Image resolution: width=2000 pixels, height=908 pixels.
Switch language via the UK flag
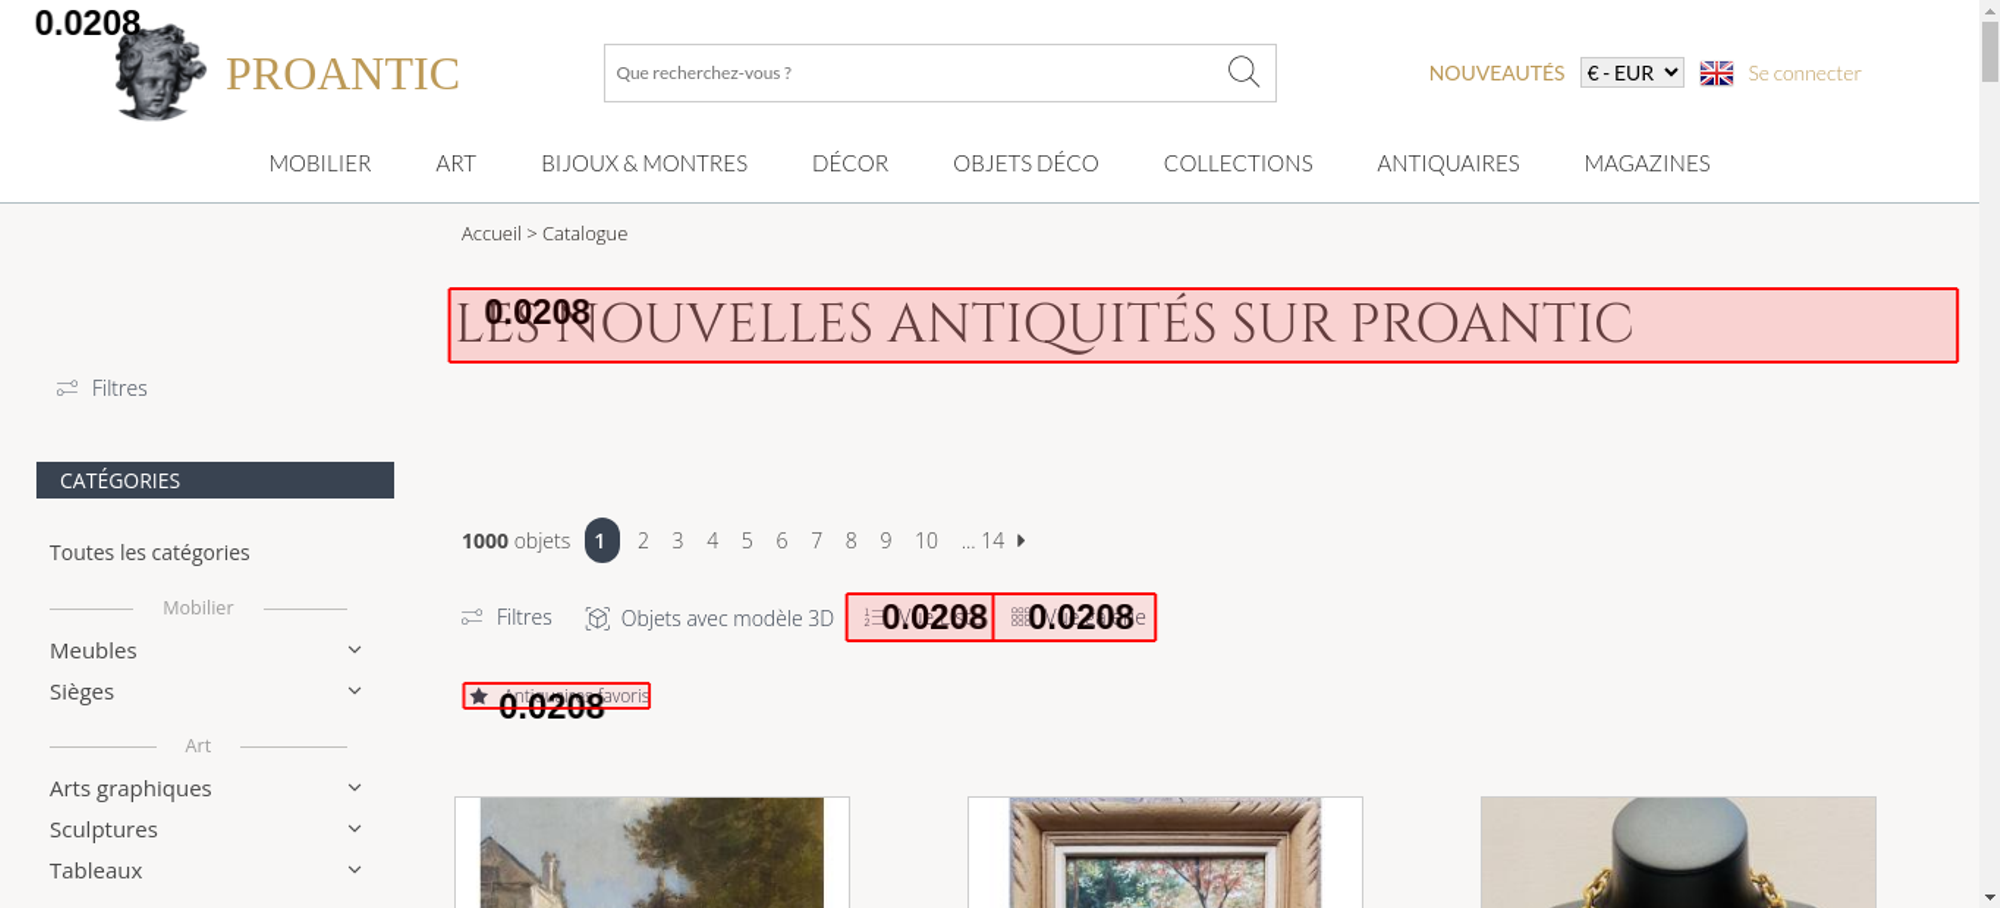(1716, 73)
